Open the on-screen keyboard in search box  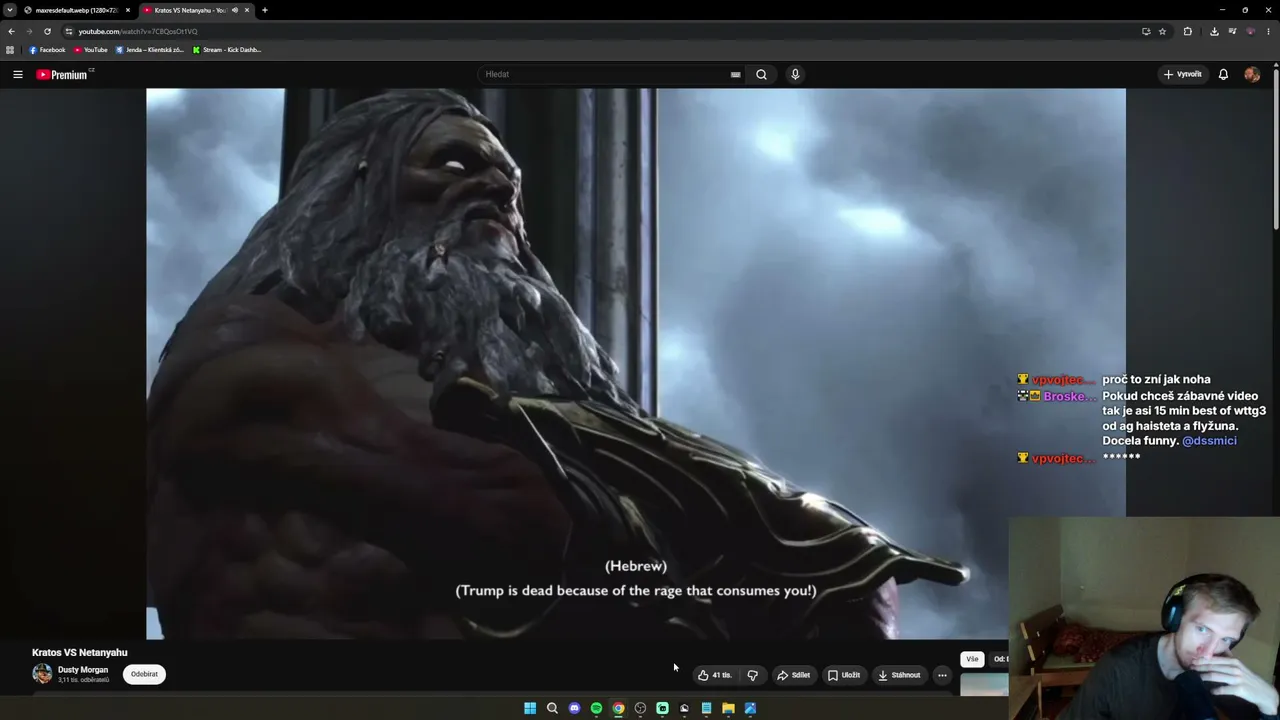(735, 74)
